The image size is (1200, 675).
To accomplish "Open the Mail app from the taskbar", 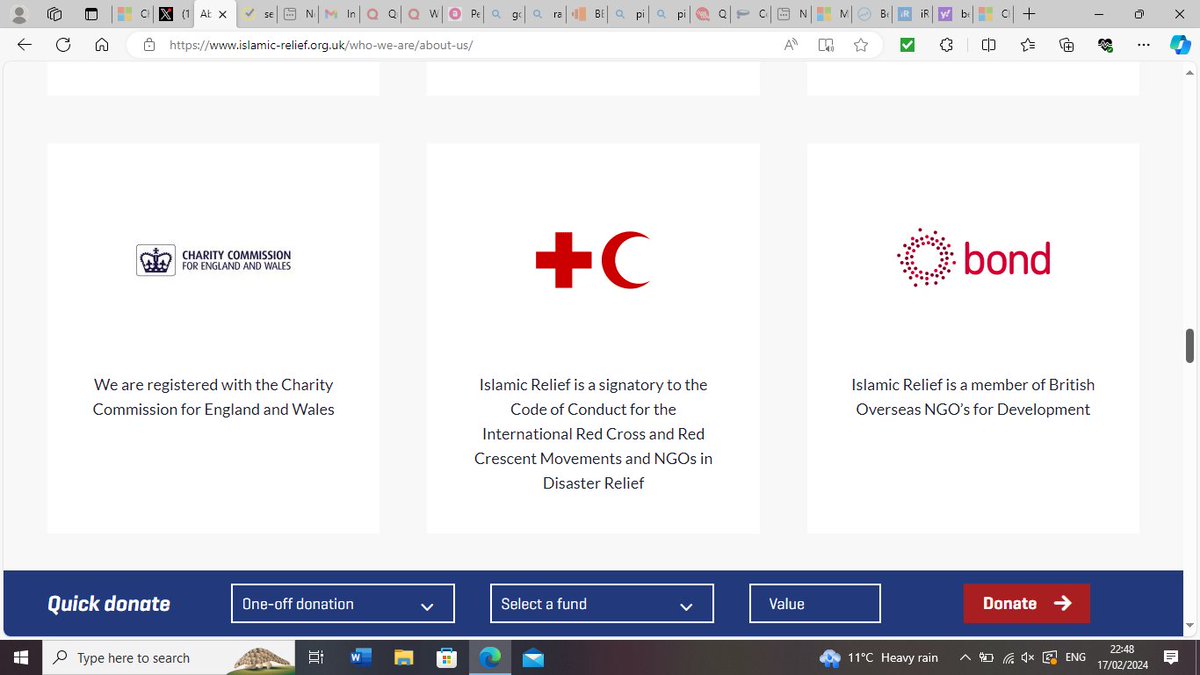I will click(x=533, y=657).
